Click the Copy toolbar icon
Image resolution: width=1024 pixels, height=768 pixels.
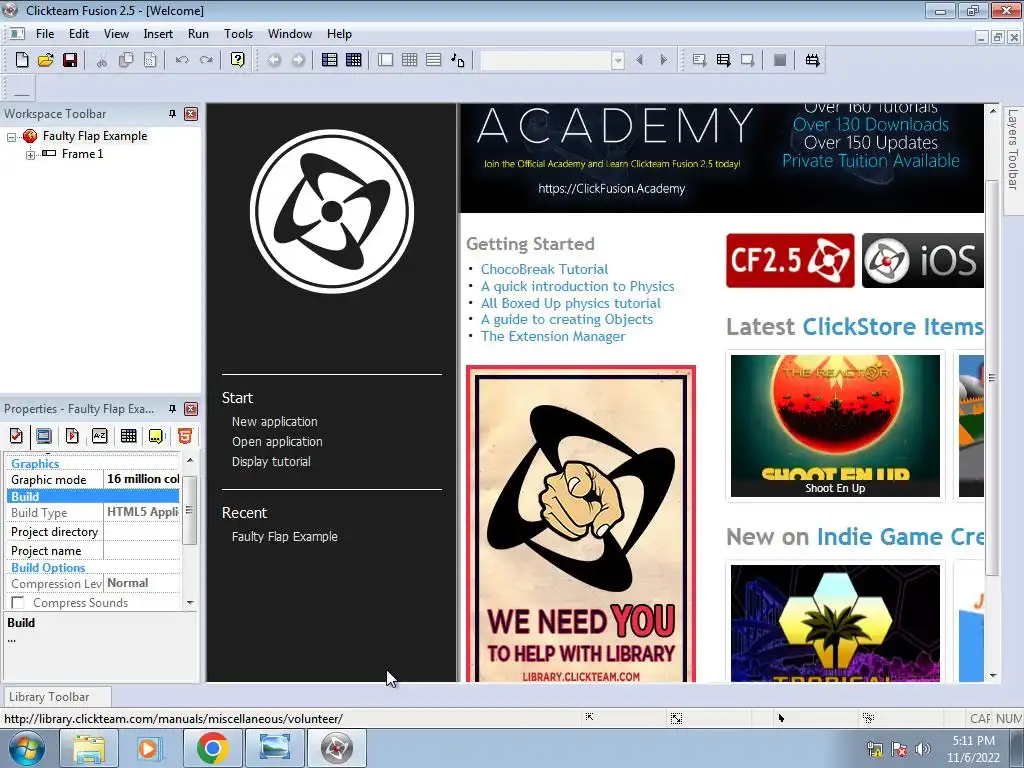[x=125, y=60]
